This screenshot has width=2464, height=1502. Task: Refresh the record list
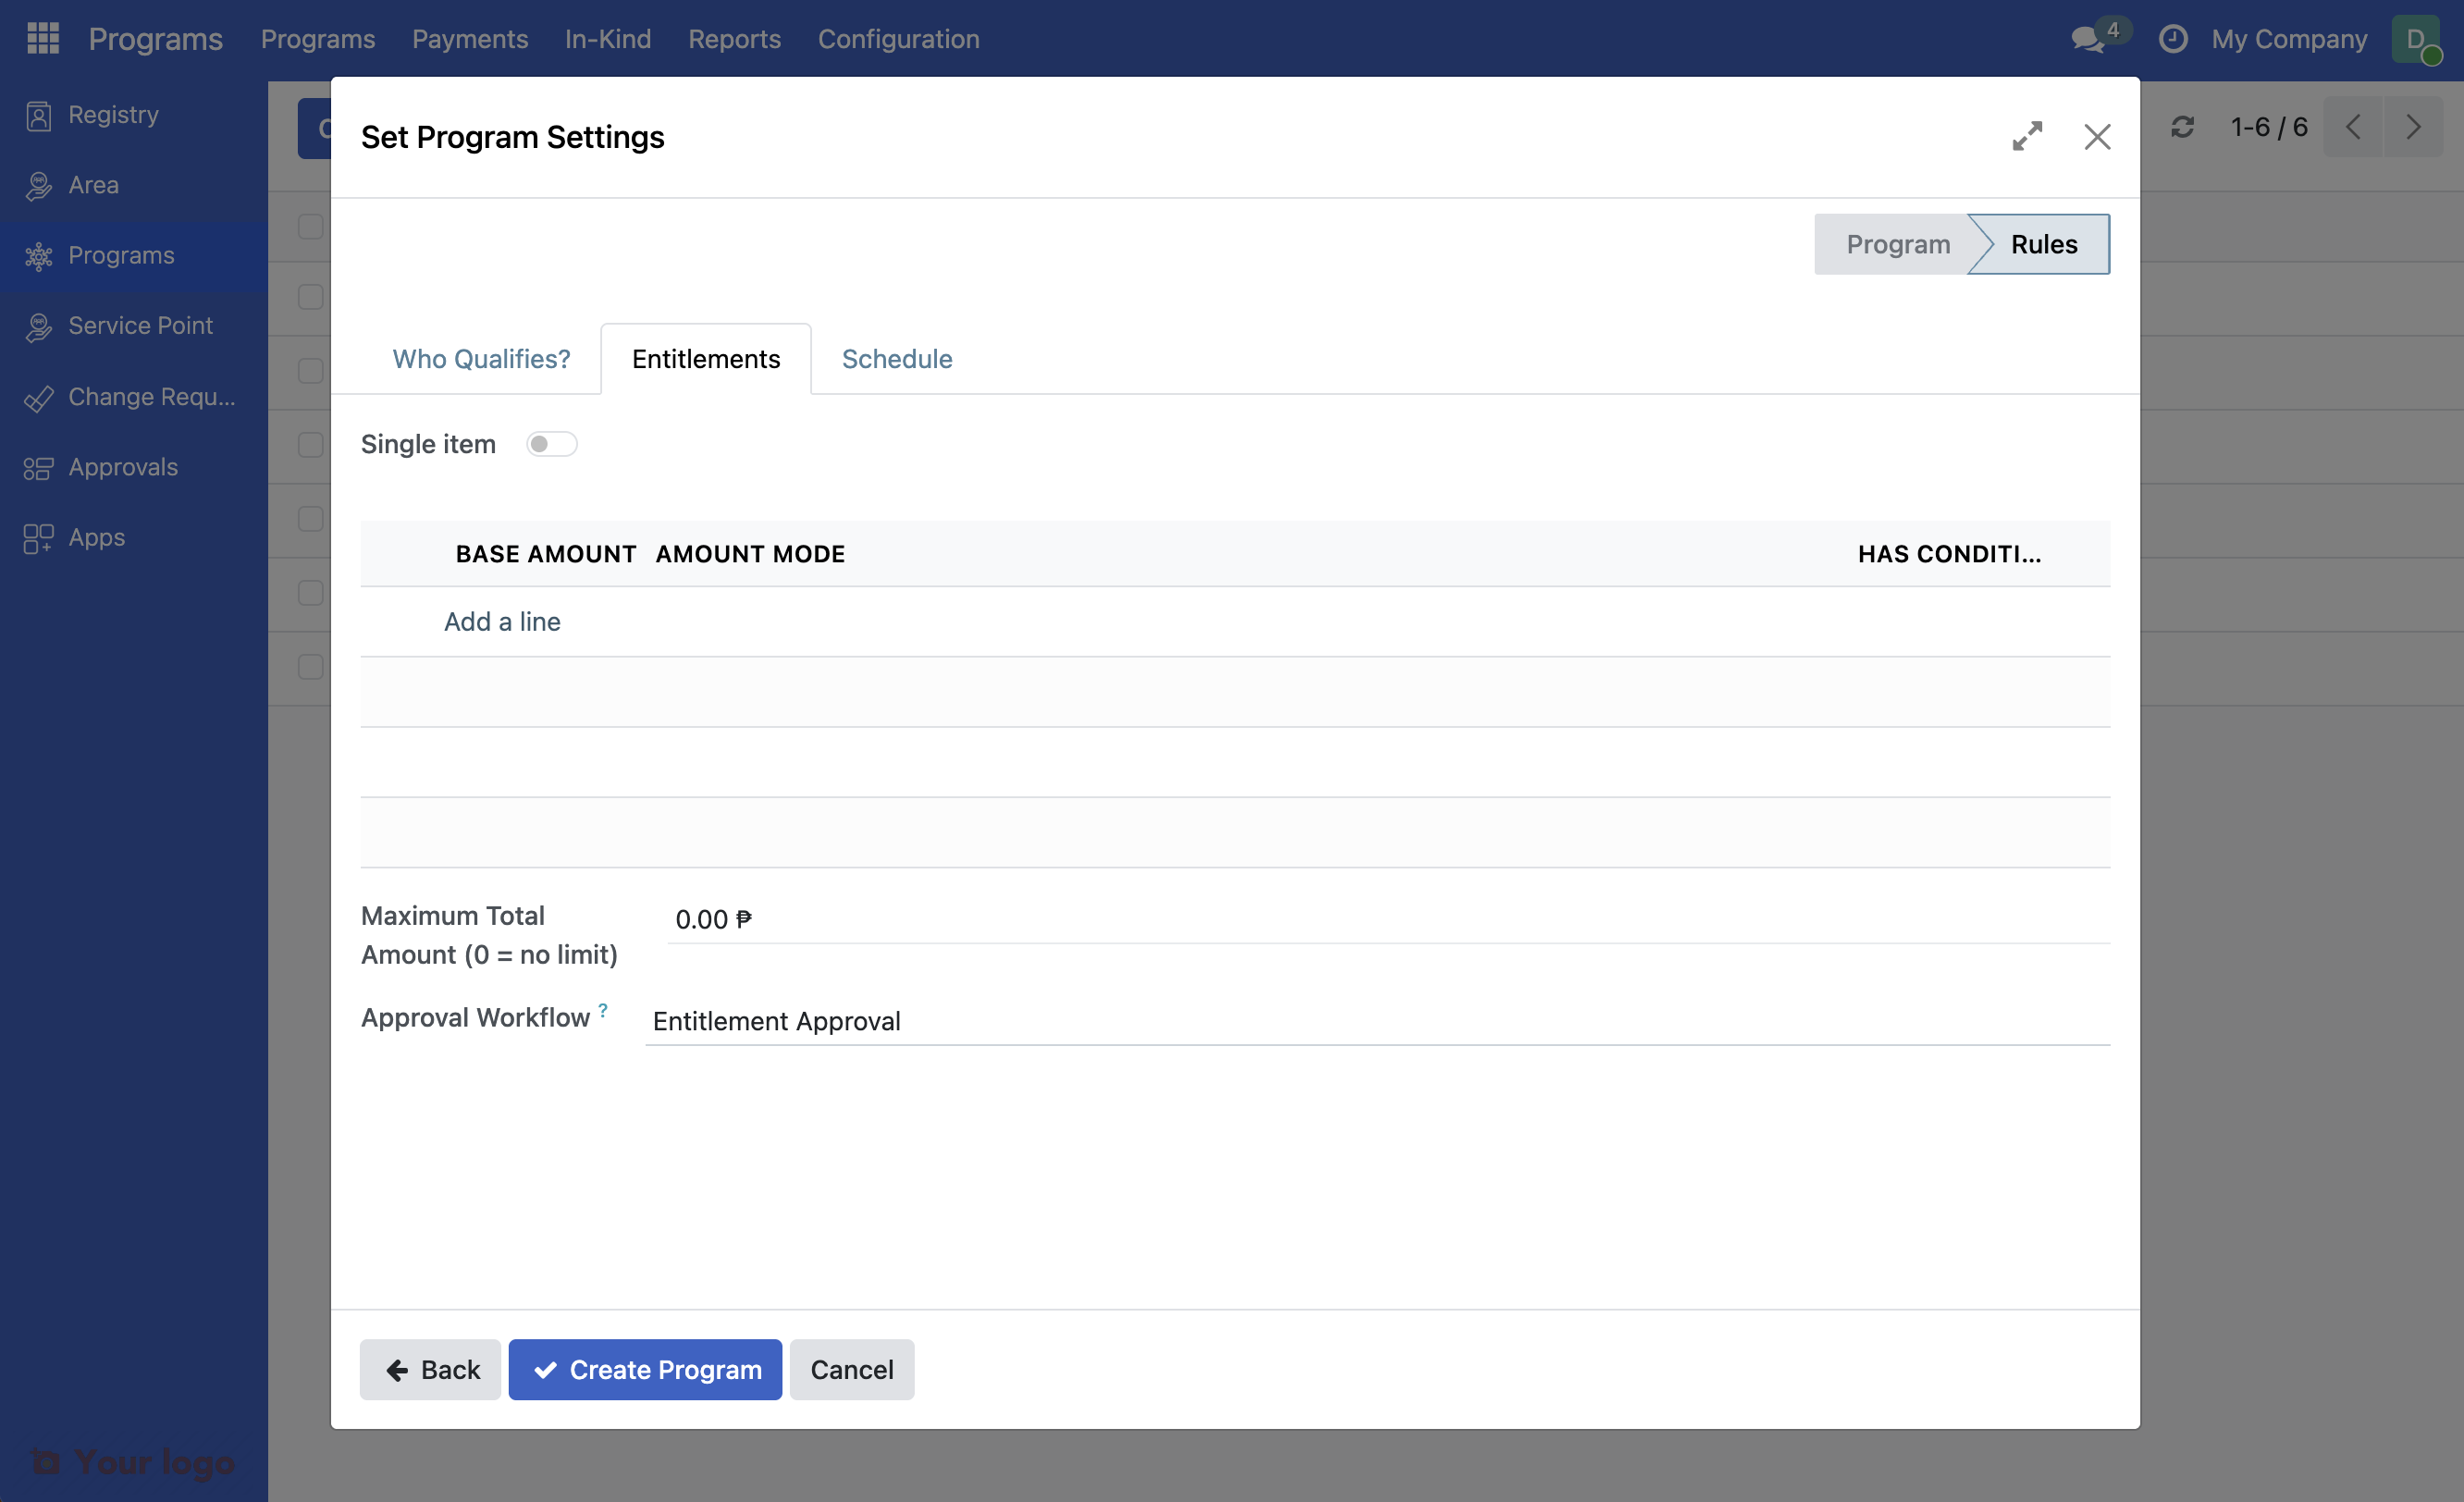[x=2183, y=127]
